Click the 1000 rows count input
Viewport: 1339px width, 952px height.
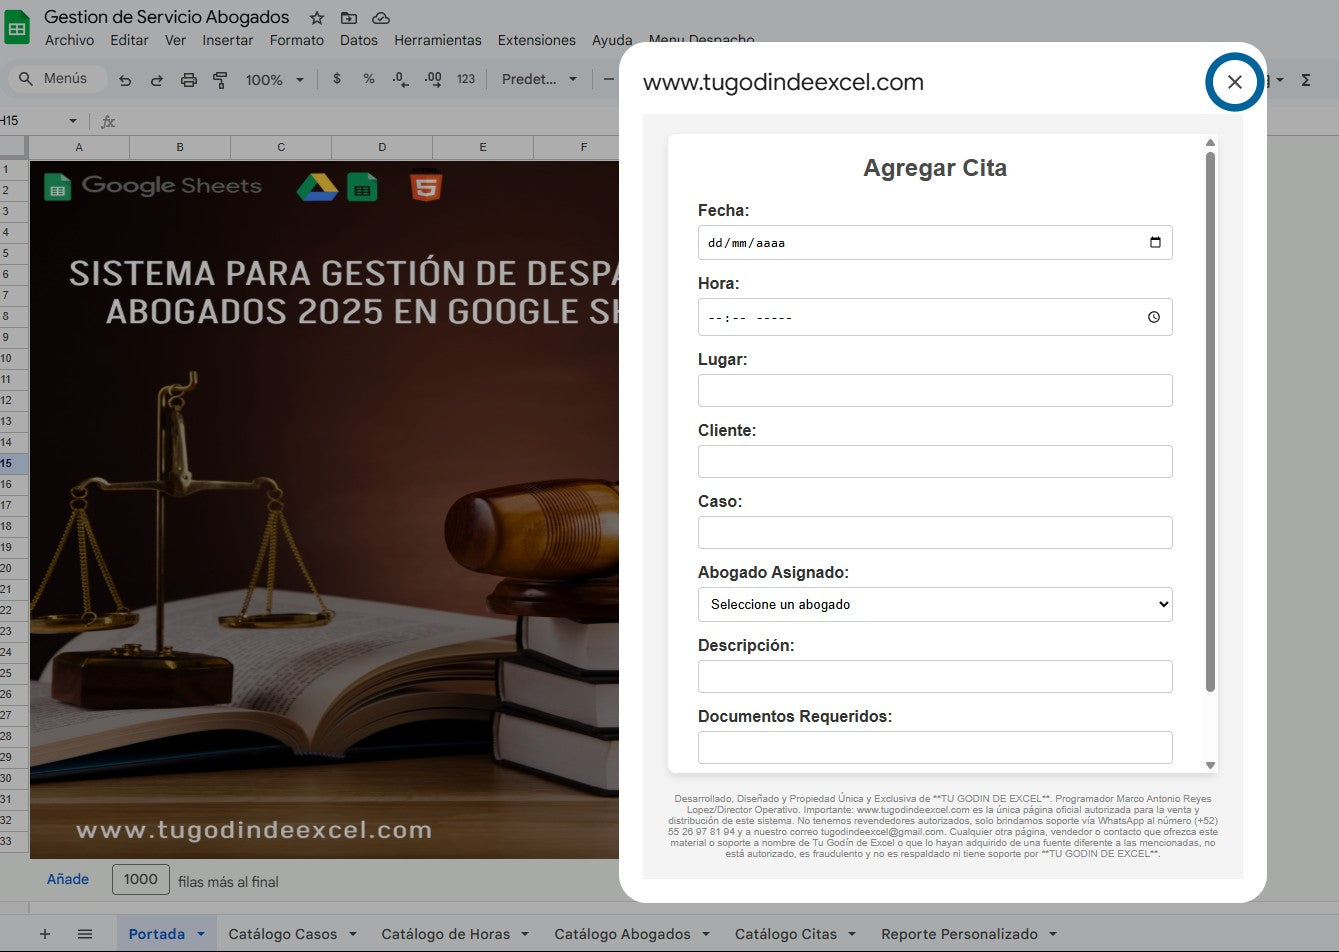[x=141, y=879]
